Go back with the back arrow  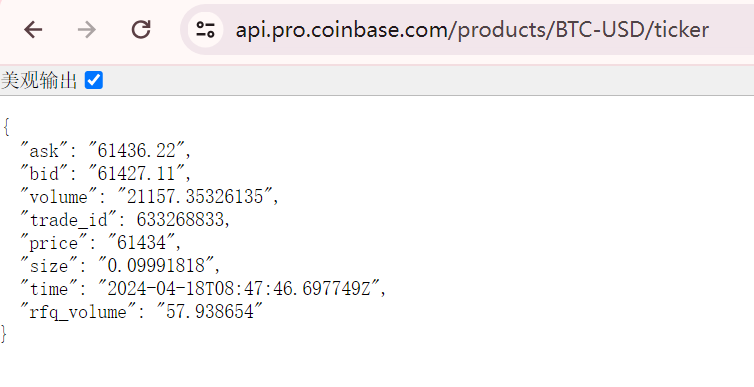(33, 30)
